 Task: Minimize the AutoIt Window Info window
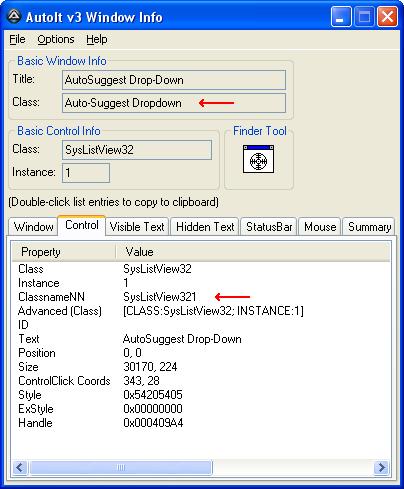341,17
